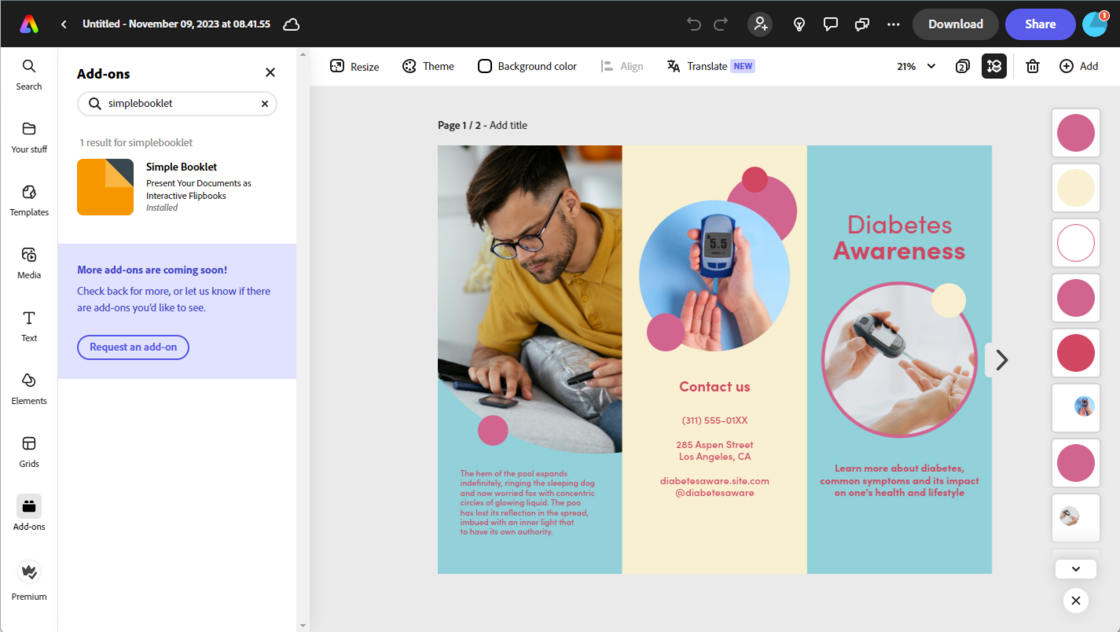
Task: Open the Translate tool in the toolbar
Action: coord(700,66)
